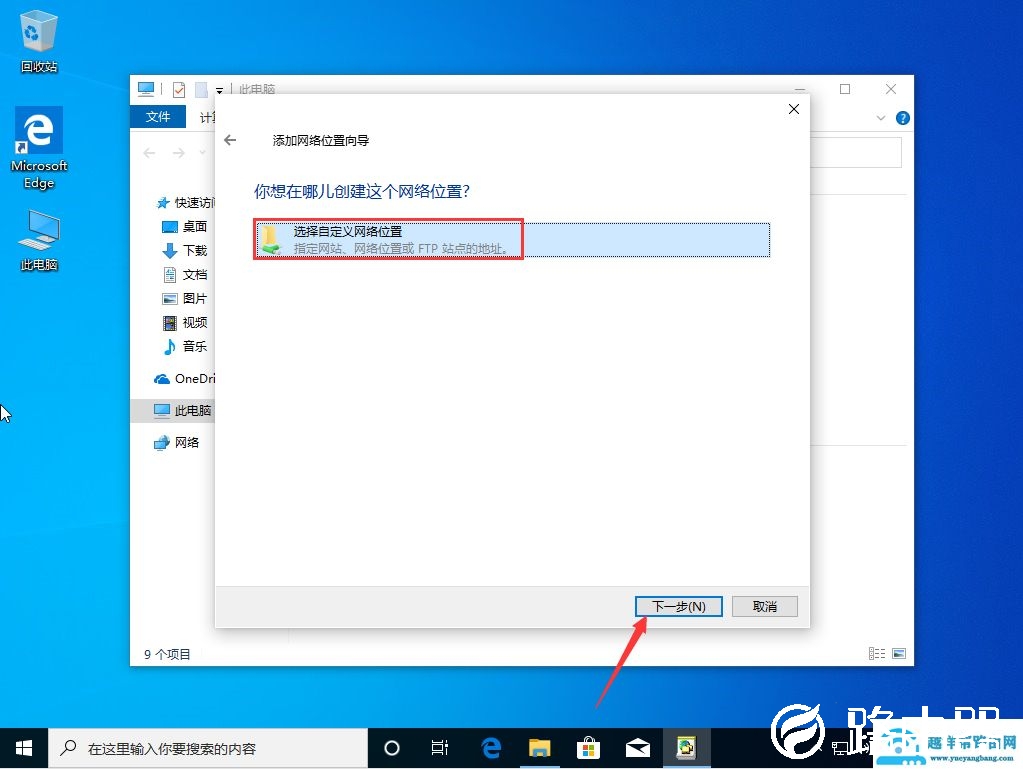Switch Explorer to details view icon
Image resolution: width=1023 pixels, height=769 pixels.
[877, 654]
